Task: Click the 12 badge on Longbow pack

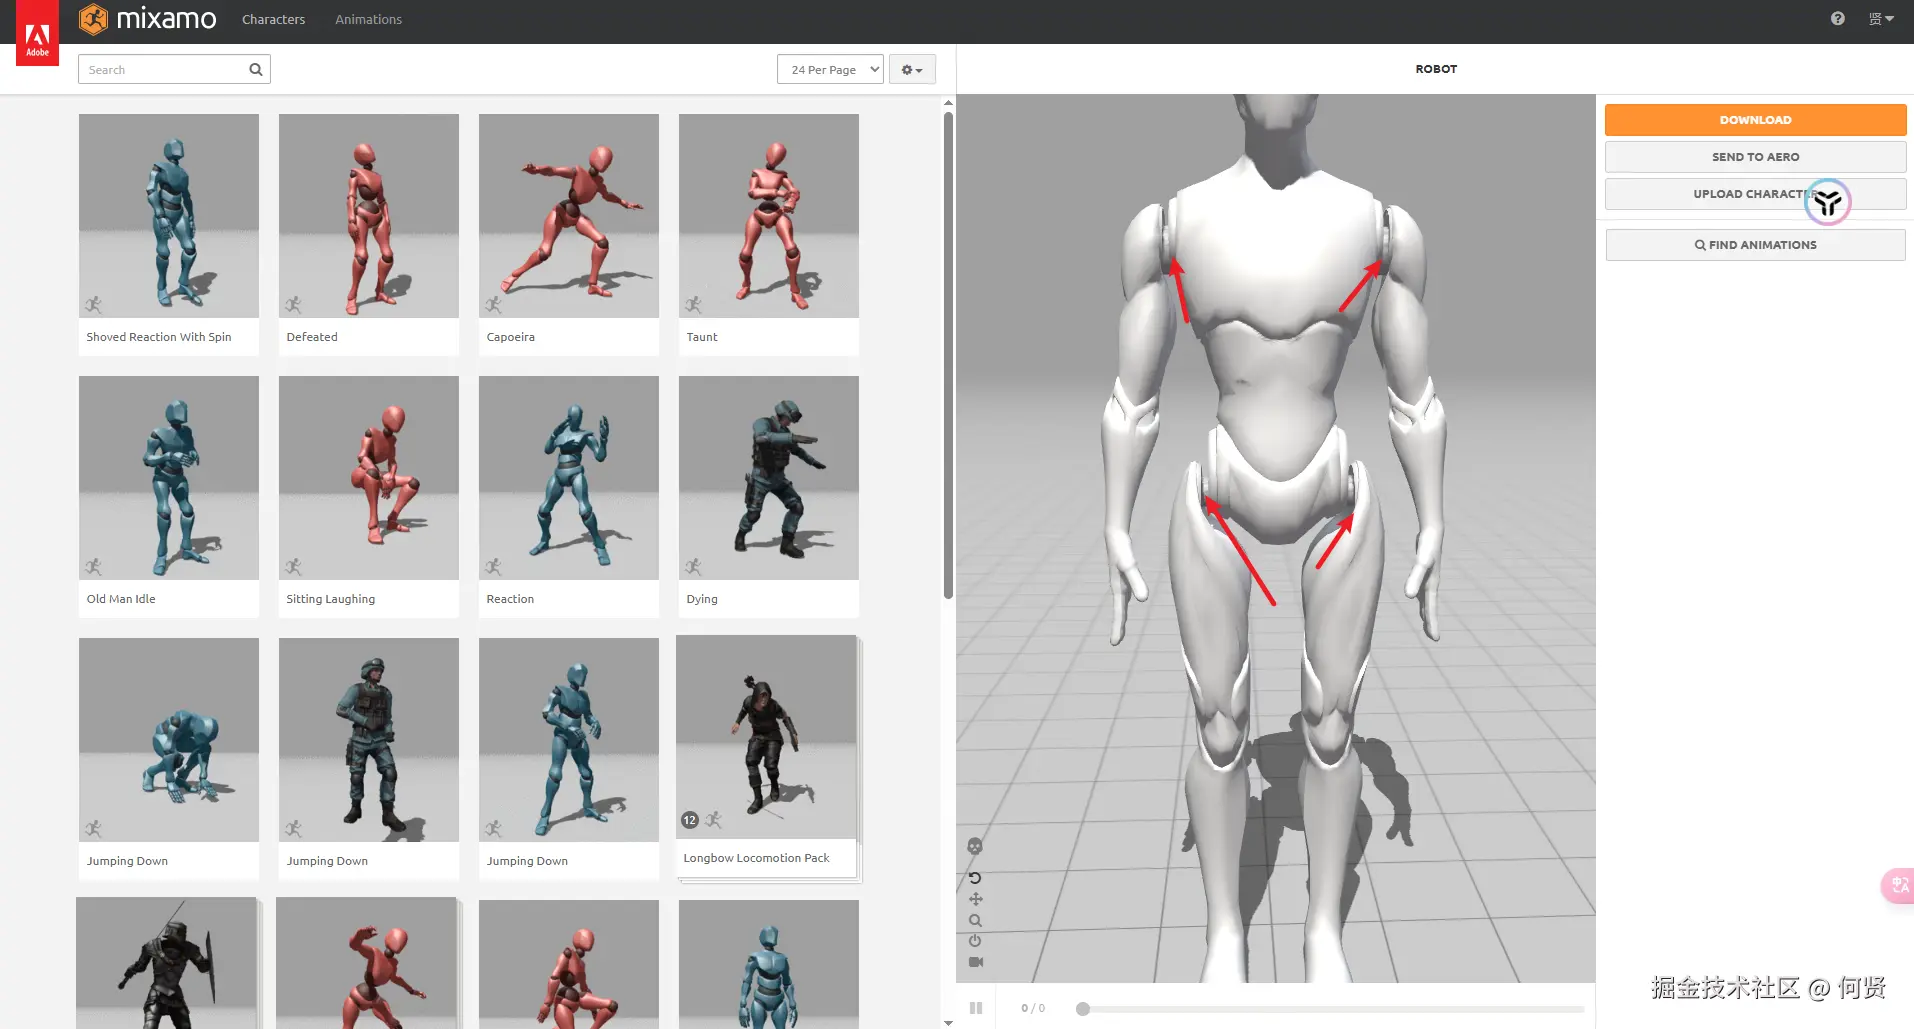Action: pos(690,820)
